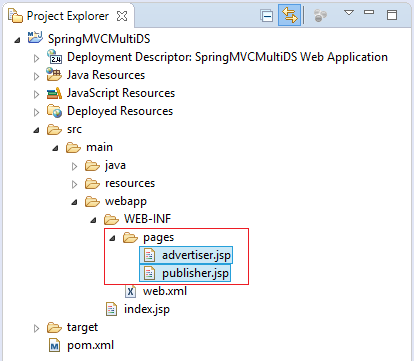Click the web.xml file icon

tap(130, 292)
